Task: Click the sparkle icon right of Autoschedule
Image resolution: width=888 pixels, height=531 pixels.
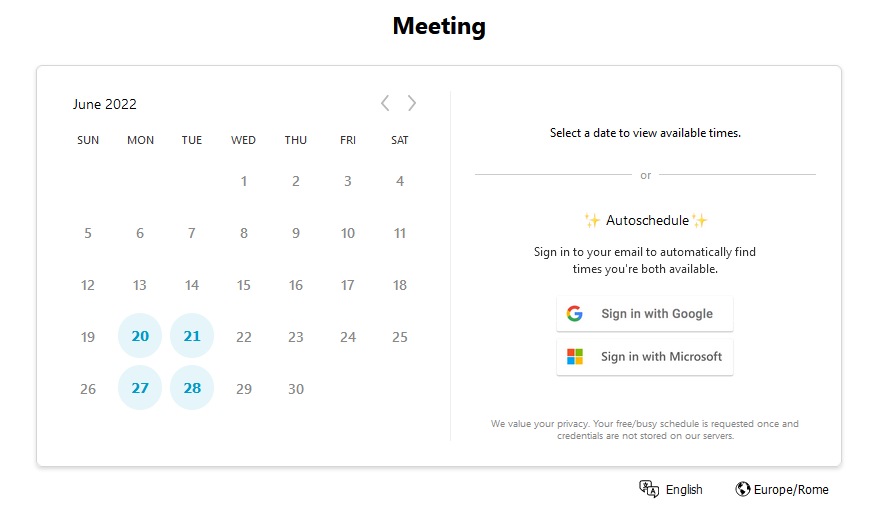Action: coord(700,220)
